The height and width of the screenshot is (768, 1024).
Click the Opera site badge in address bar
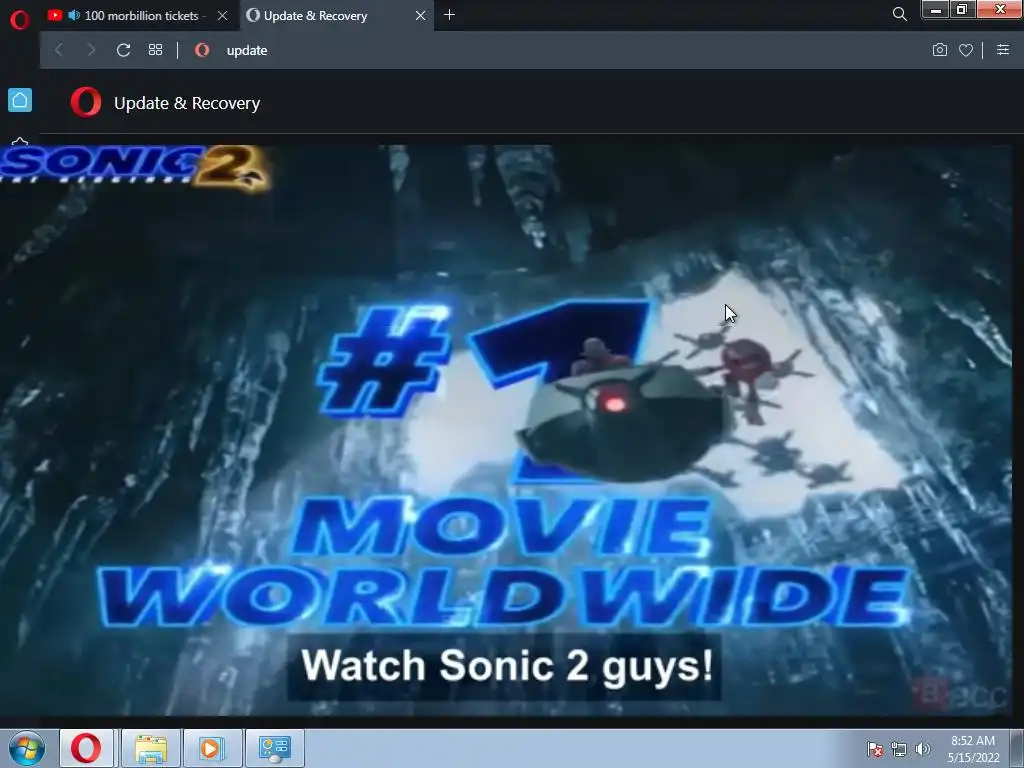click(x=202, y=50)
